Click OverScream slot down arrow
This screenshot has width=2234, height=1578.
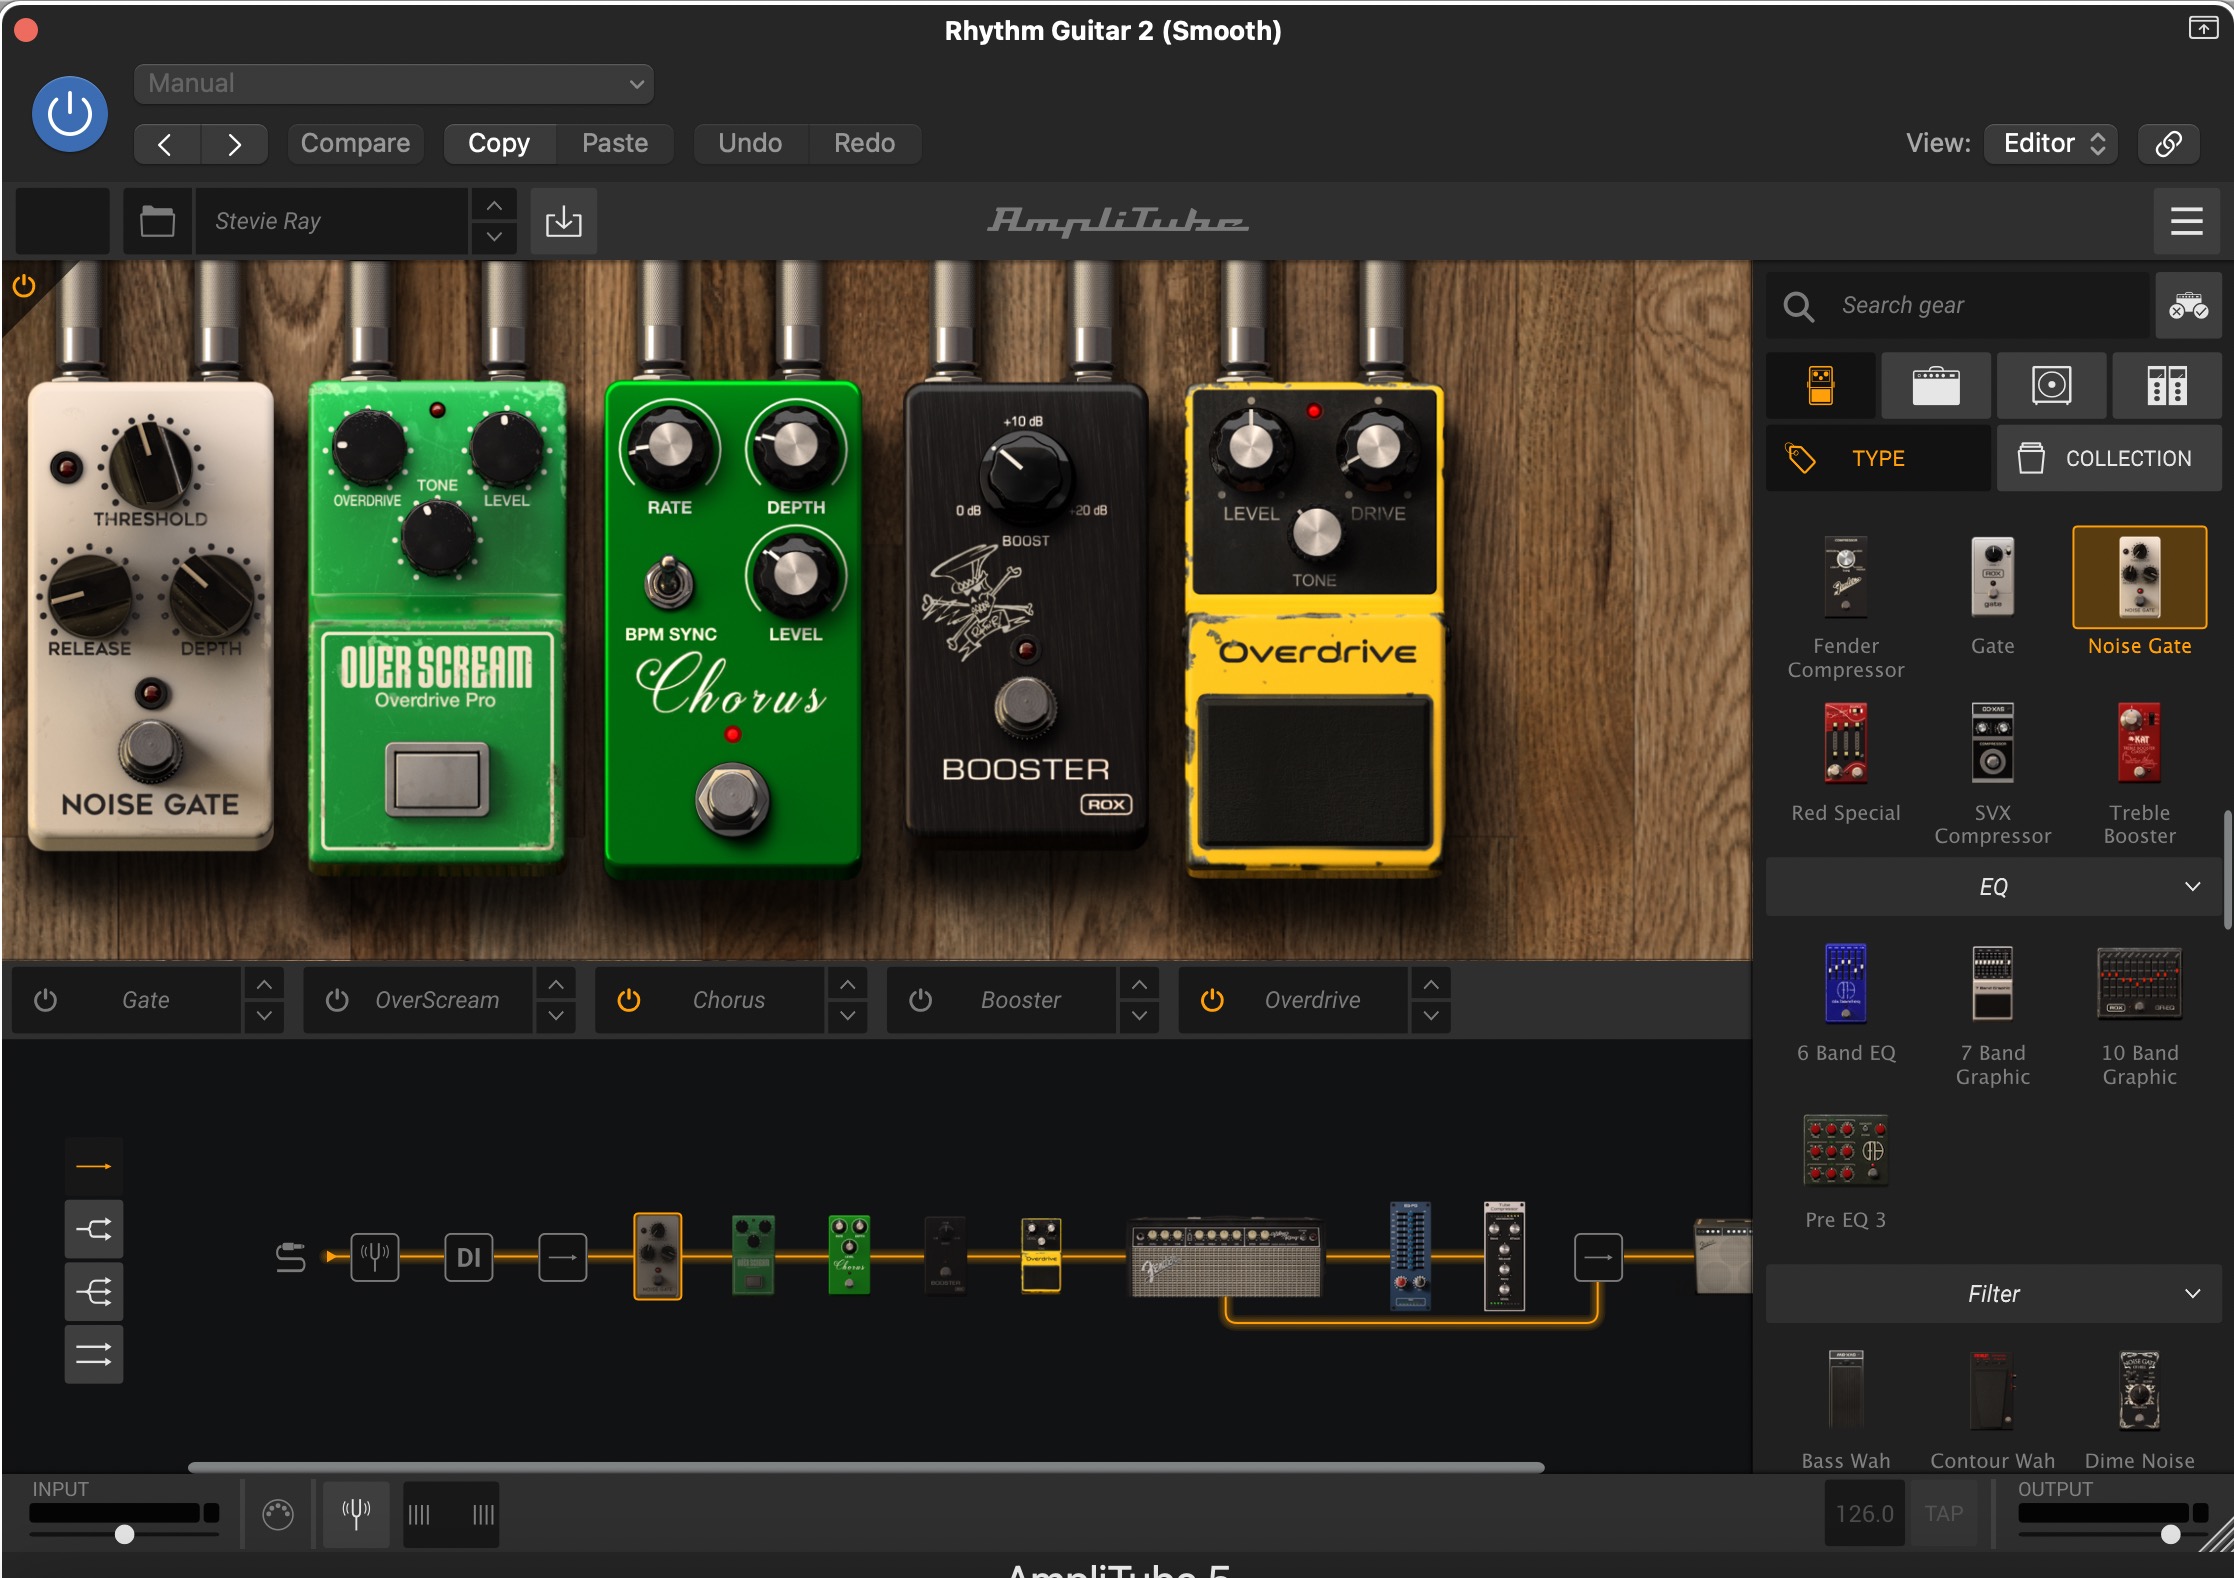click(556, 1016)
